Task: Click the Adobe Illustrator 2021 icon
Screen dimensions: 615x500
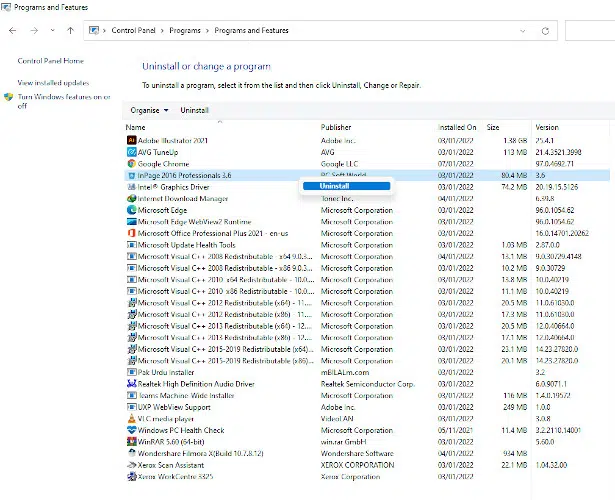Action: (132, 140)
